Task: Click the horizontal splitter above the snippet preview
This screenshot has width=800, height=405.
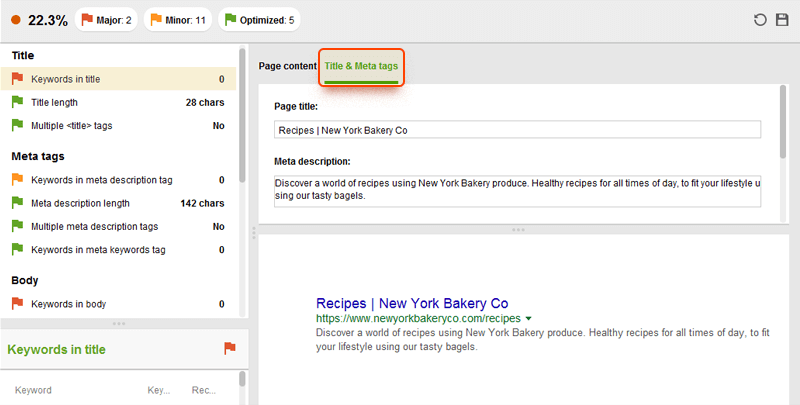Action: tap(518, 230)
